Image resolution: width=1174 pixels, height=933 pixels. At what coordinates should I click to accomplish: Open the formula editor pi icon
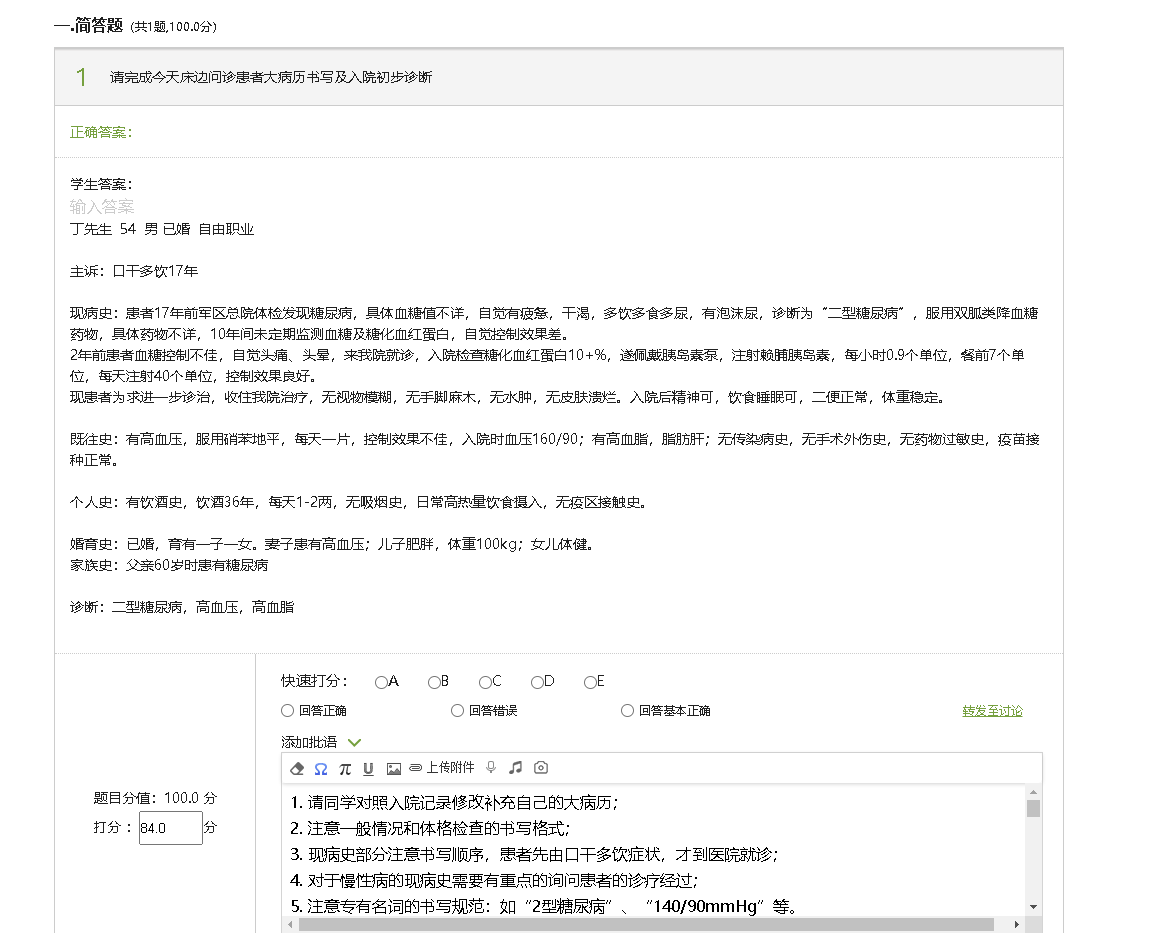coord(345,769)
